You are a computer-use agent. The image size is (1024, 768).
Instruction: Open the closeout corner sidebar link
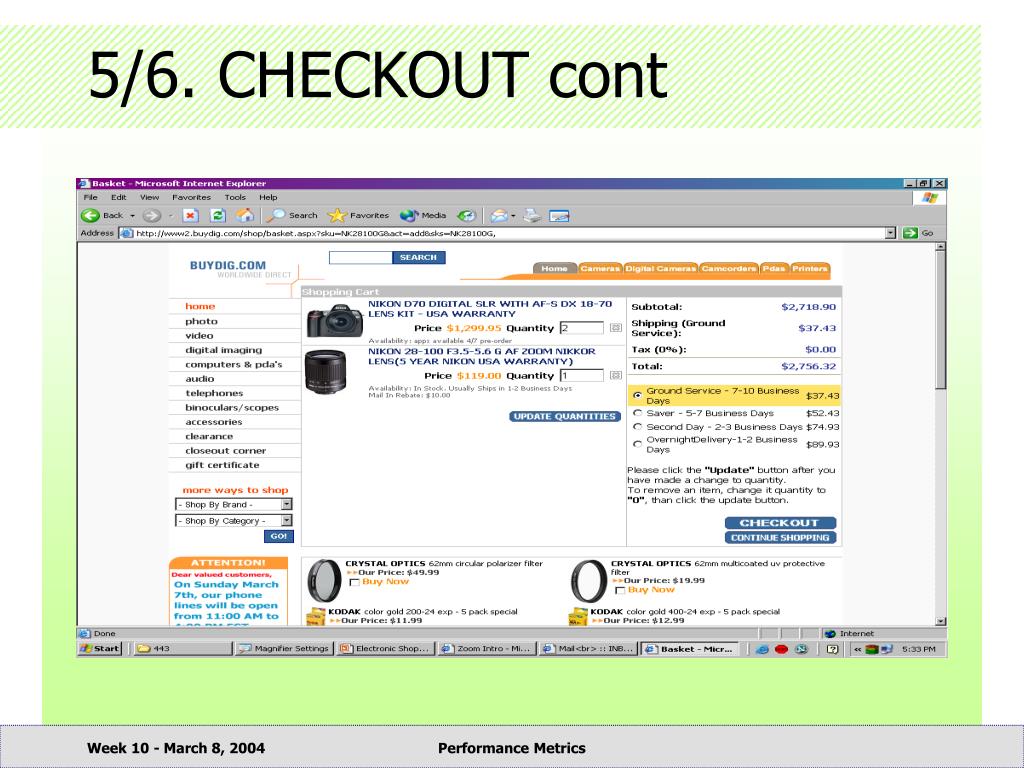click(225, 451)
